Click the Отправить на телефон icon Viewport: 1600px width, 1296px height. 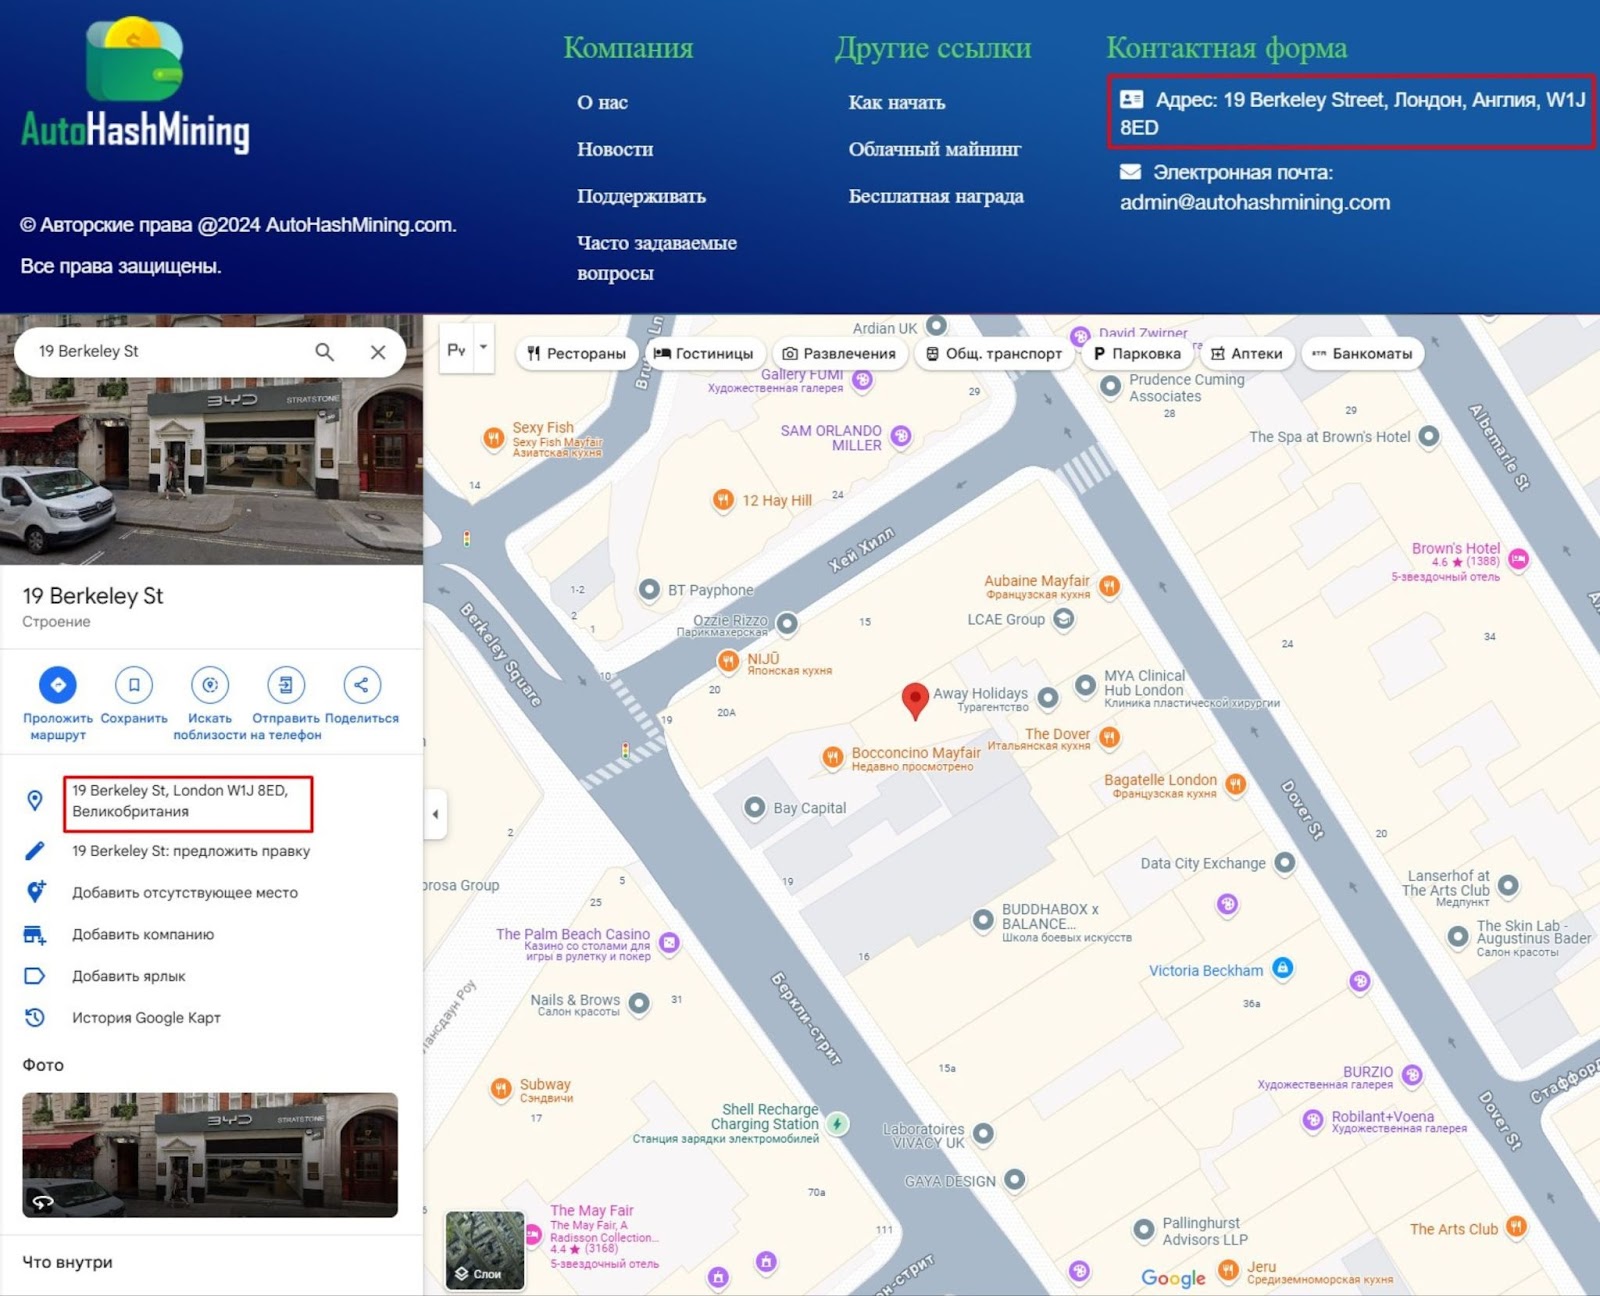coord(286,685)
